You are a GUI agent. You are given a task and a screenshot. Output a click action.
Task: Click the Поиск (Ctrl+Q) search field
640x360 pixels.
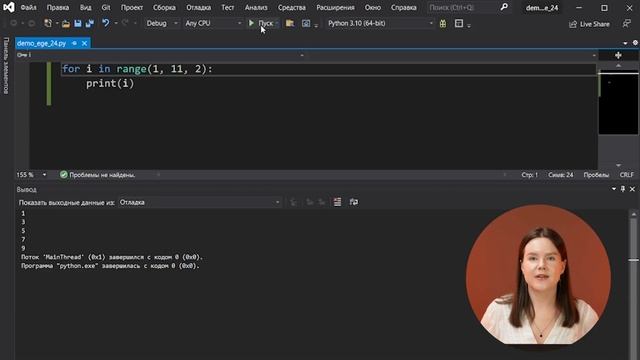tap(463, 7)
